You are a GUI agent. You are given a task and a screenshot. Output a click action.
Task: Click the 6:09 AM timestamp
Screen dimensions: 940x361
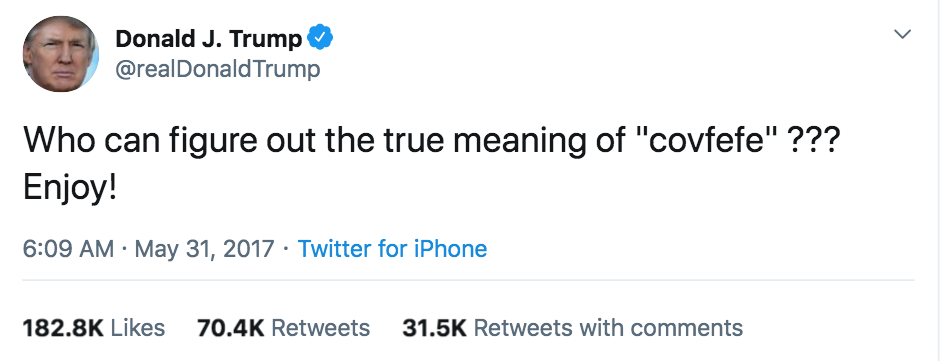click(x=68, y=248)
